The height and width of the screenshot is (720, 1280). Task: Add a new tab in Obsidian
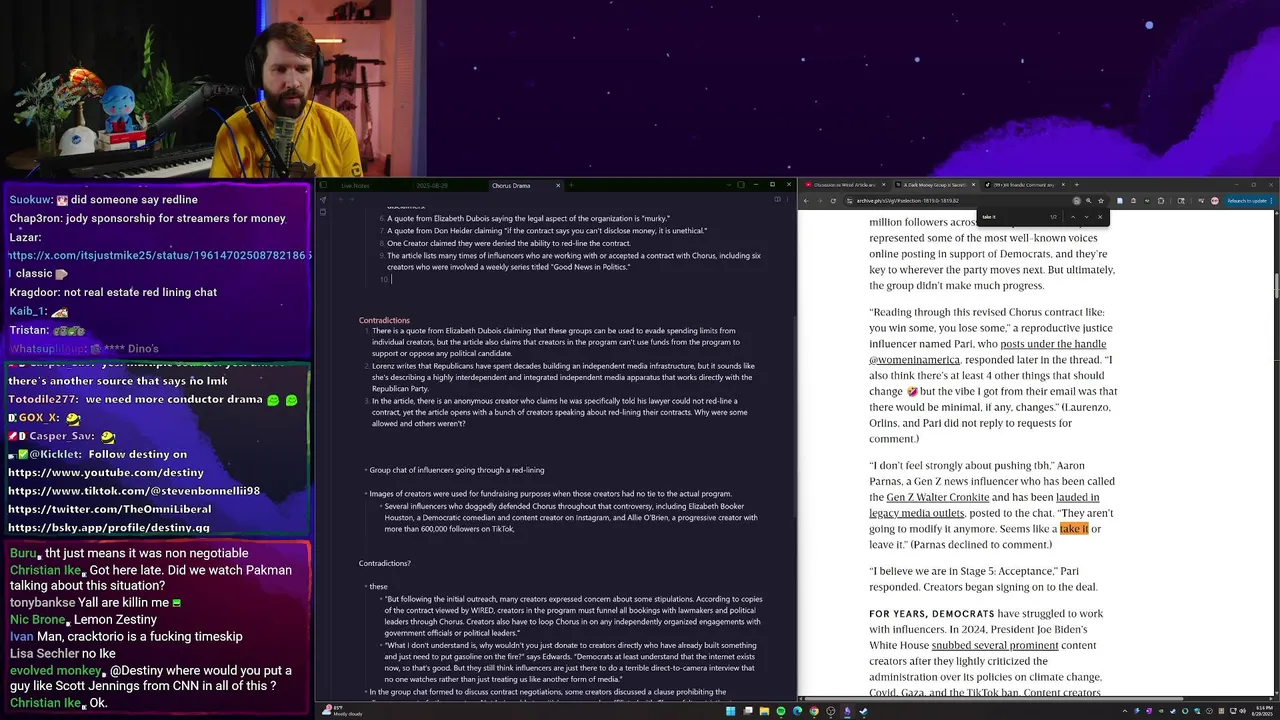click(x=571, y=185)
